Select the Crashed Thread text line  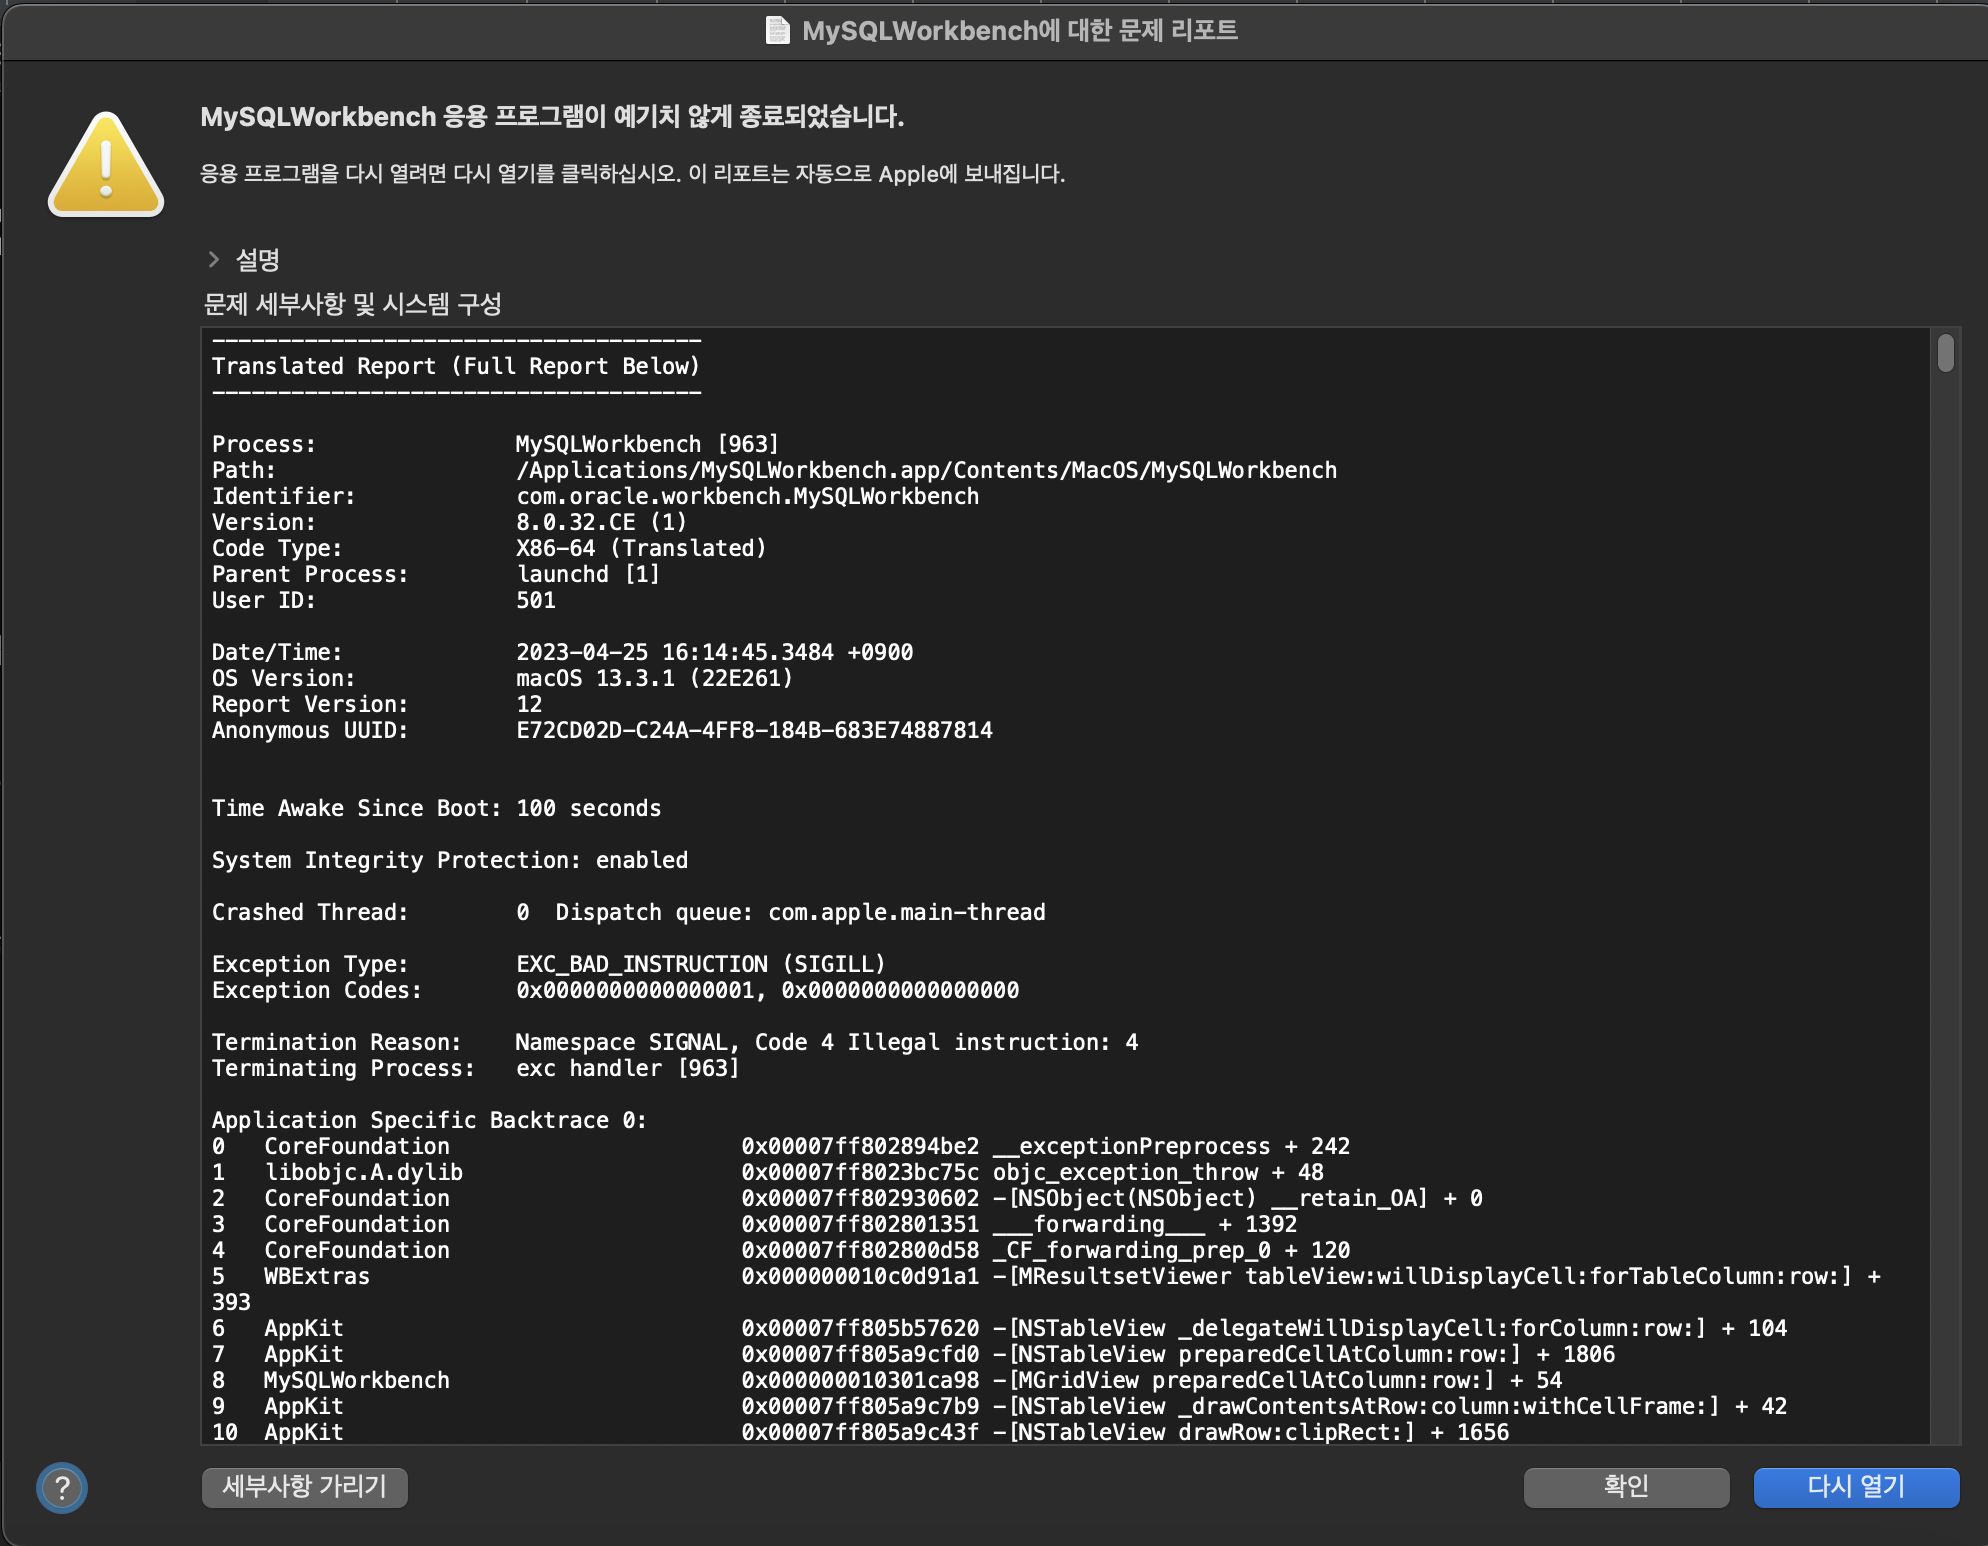628,911
